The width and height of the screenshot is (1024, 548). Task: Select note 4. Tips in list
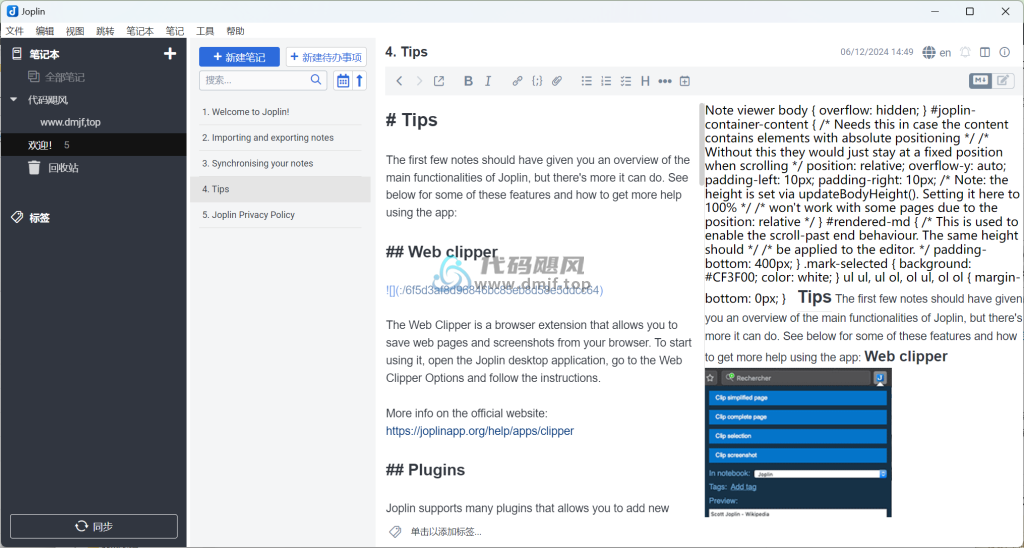point(280,189)
